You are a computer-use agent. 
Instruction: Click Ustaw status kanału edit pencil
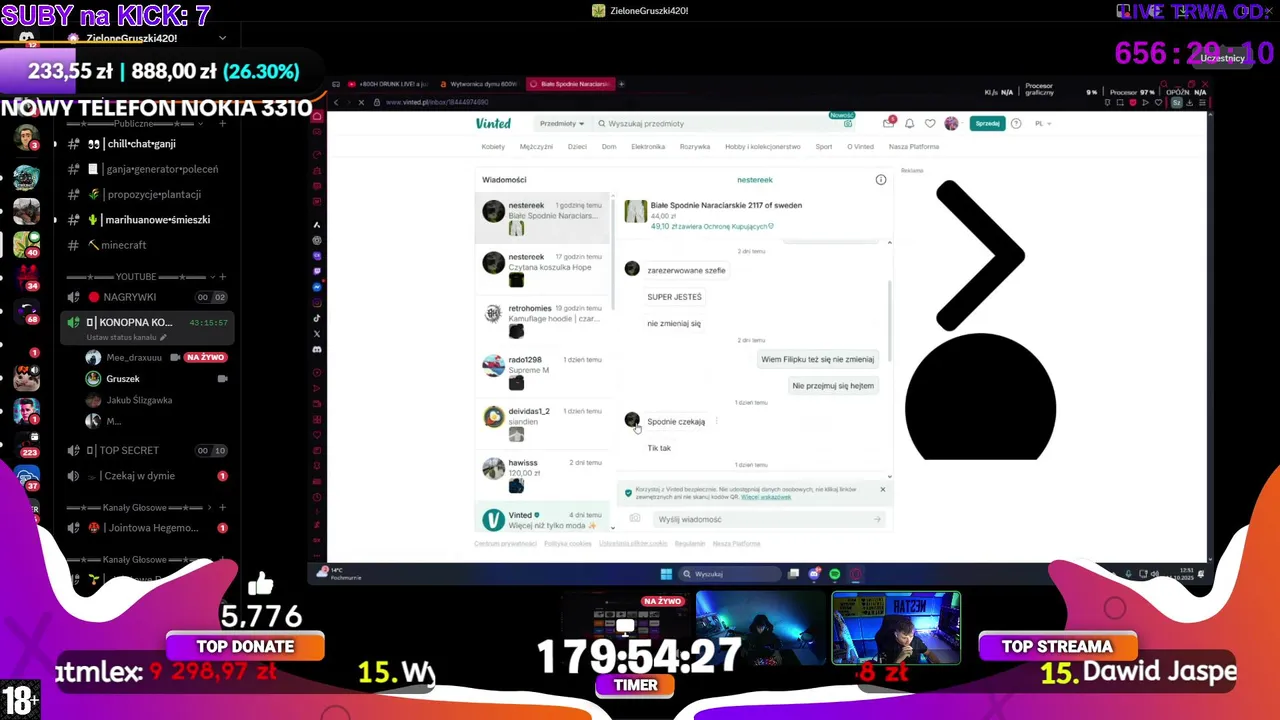163,337
